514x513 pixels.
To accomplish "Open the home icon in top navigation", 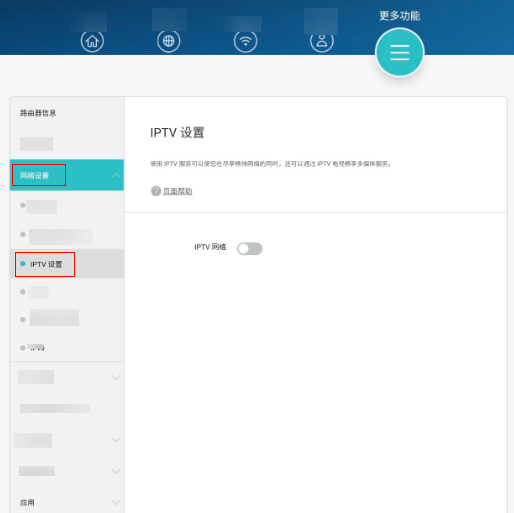I will [92, 41].
